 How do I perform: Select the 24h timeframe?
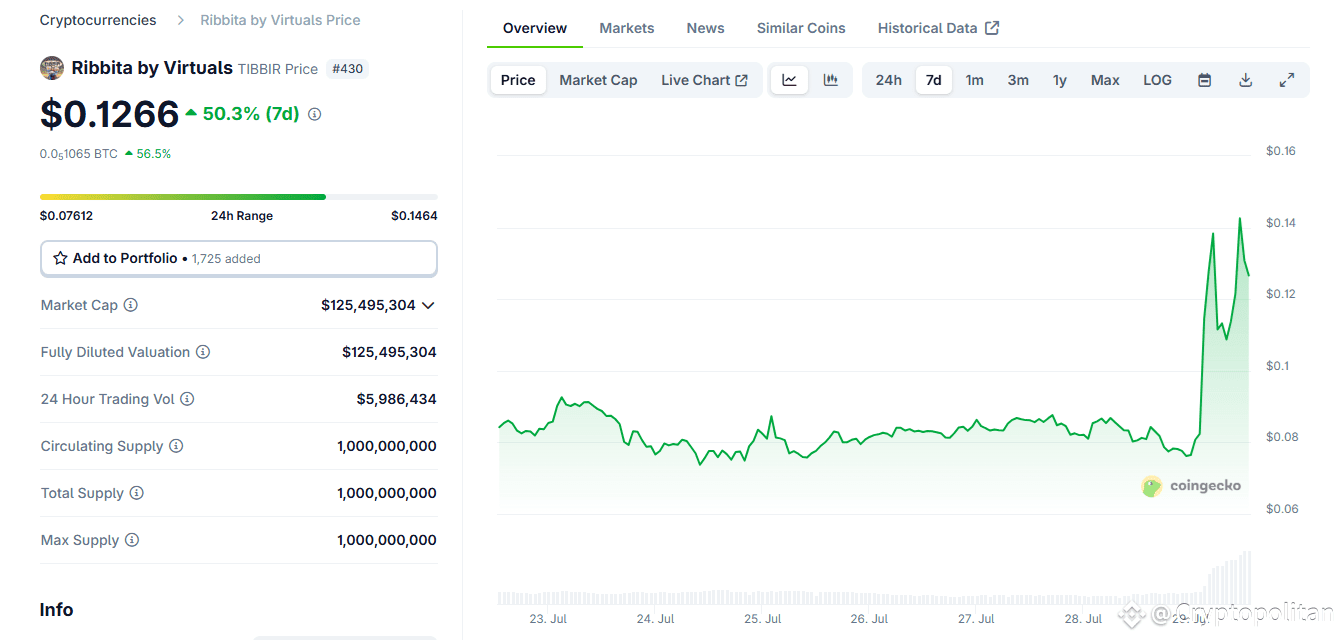[888, 79]
